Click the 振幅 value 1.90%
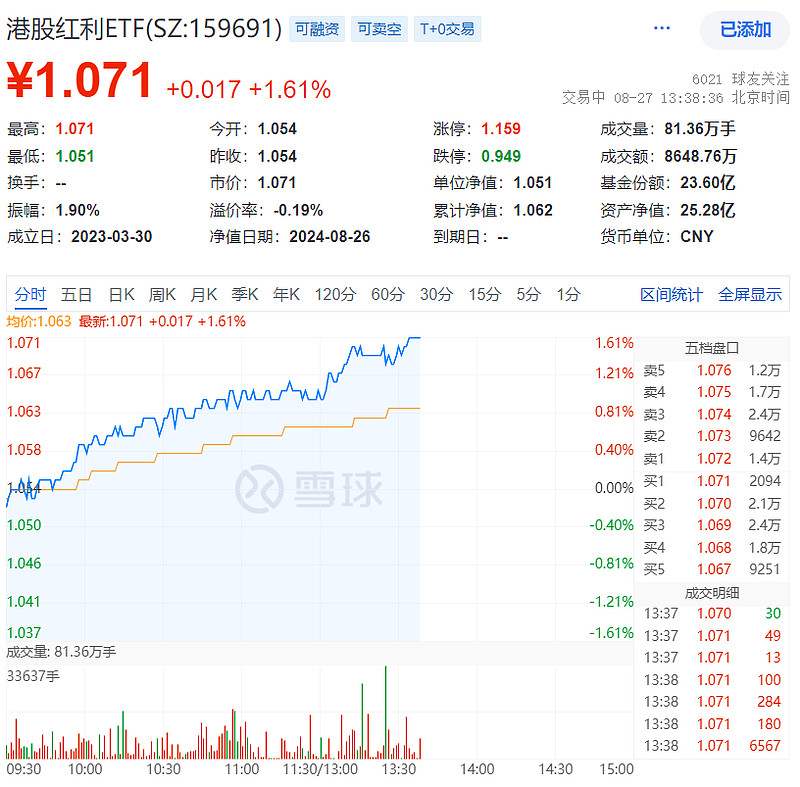The height and width of the screenshot is (787, 800). click(x=77, y=210)
